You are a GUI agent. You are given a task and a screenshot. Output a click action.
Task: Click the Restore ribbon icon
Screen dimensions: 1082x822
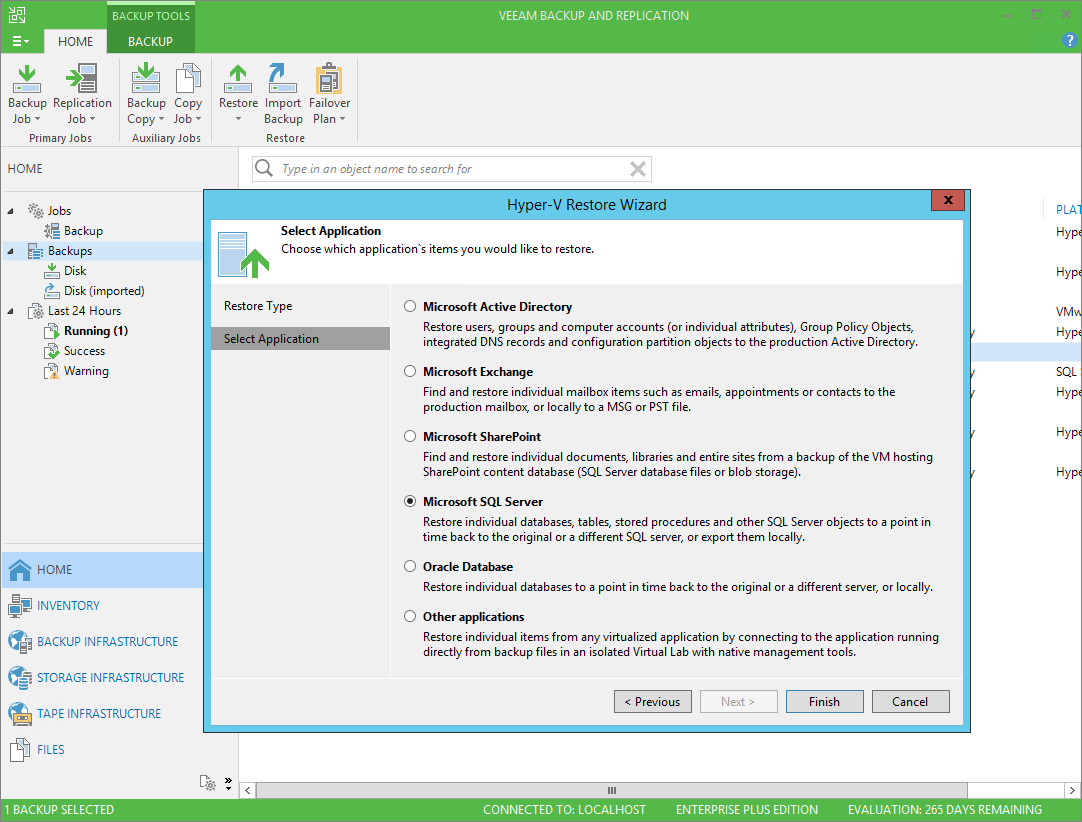tap(238, 79)
